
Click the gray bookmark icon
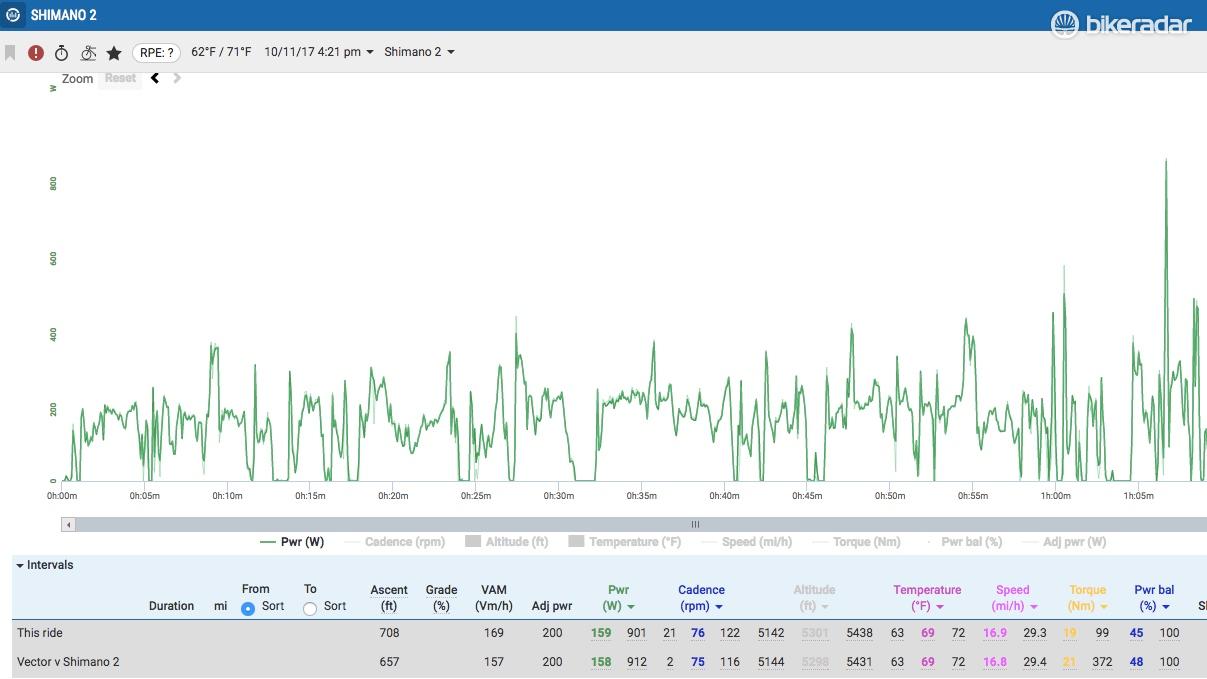(x=11, y=52)
